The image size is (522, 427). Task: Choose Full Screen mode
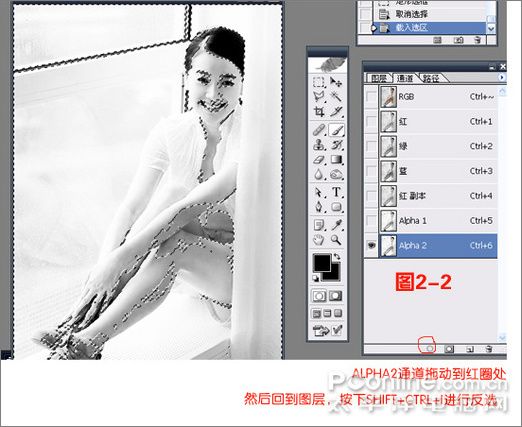tap(338, 313)
